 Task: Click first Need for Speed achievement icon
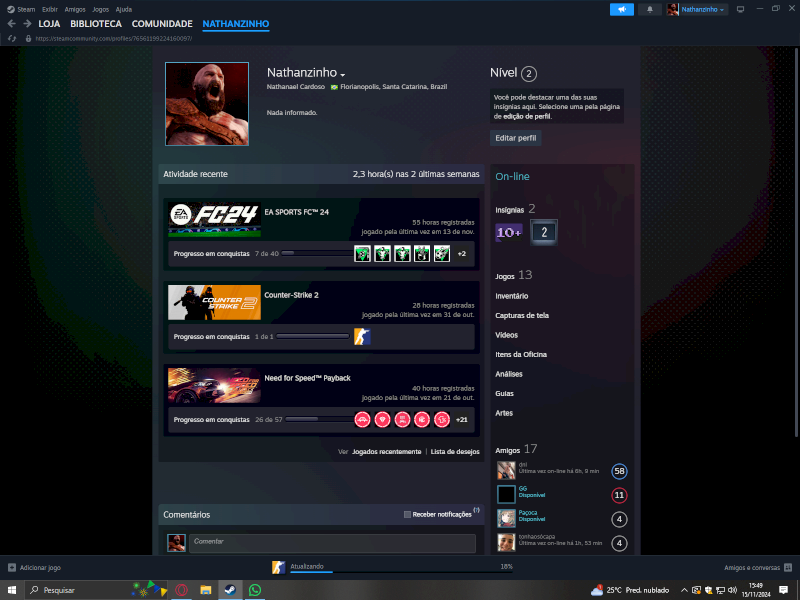tap(362, 419)
